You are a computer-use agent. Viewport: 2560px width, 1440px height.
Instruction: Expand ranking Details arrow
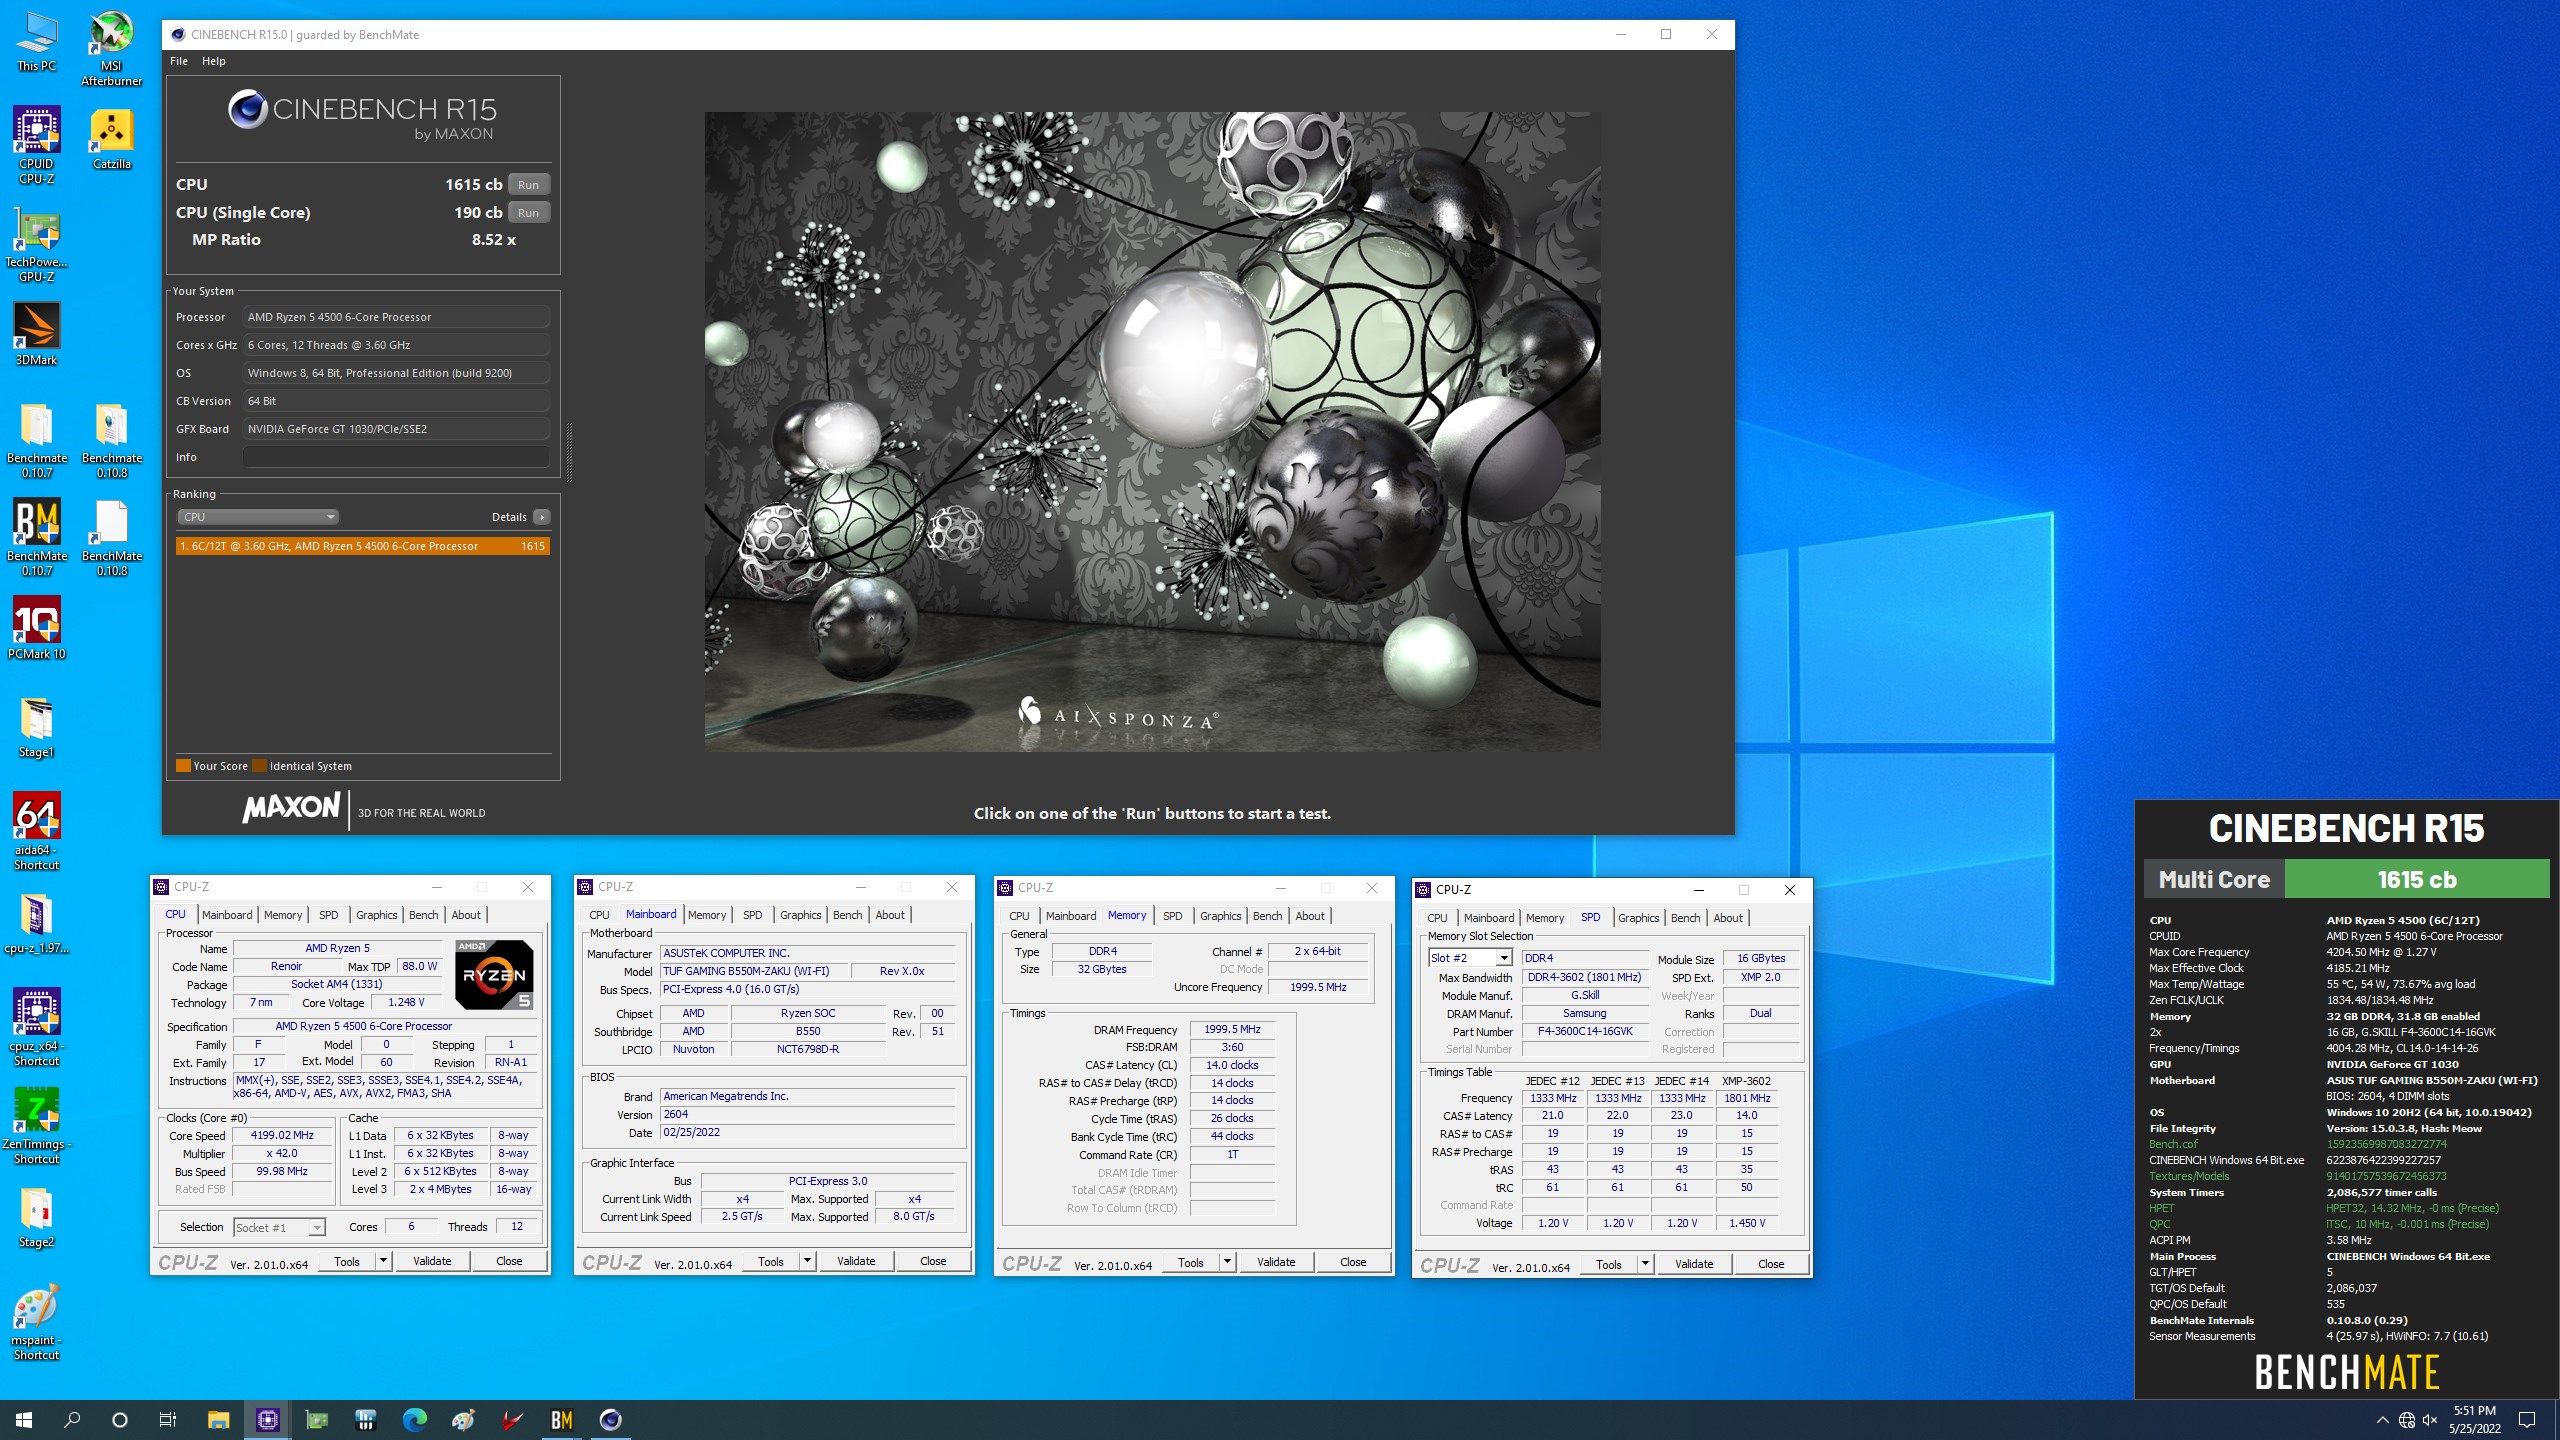point(541,517)
